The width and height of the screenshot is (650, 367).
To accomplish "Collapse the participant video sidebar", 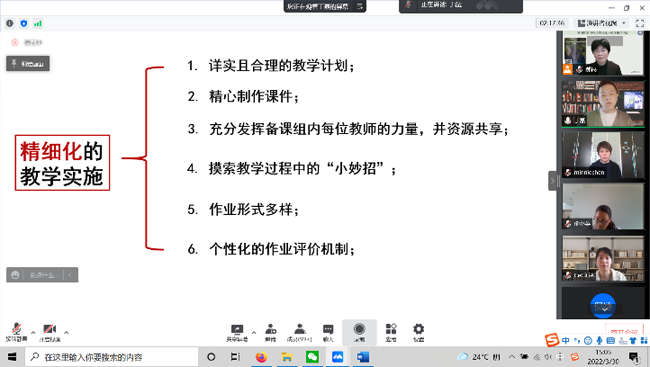I will (553, 181).
